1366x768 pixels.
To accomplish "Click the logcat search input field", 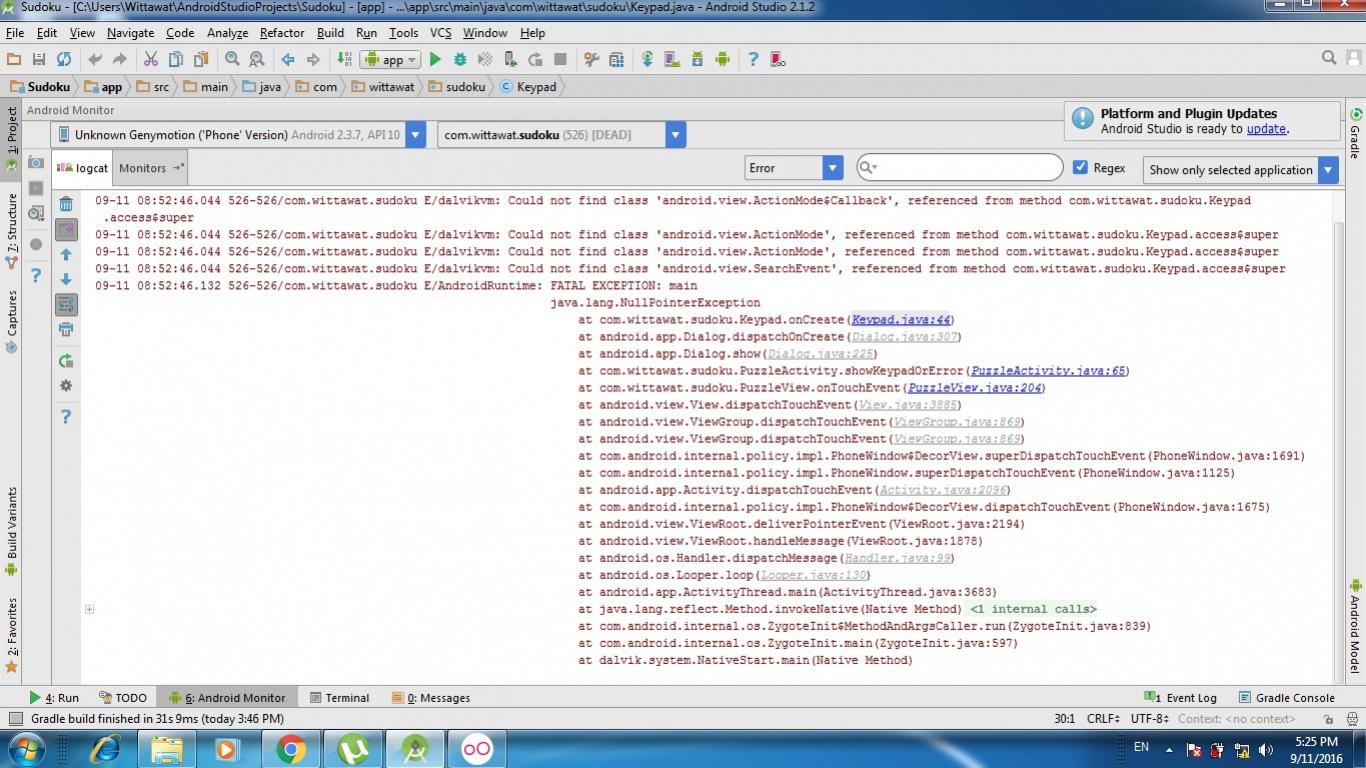I will click(959, 168).
